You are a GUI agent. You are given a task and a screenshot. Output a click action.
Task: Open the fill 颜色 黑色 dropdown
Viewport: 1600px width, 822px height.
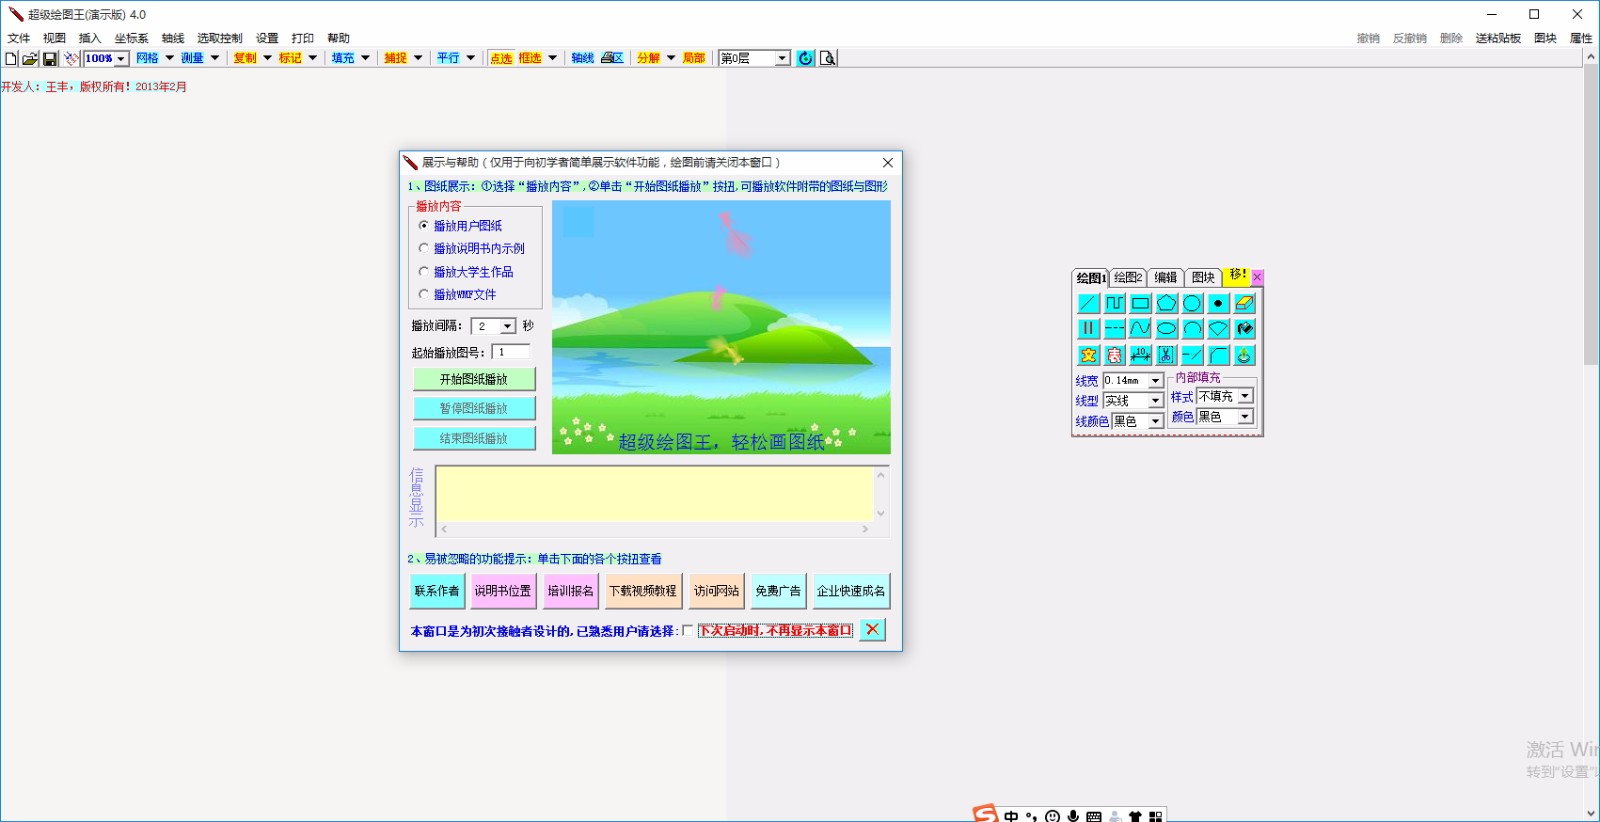tap(1245, 417)
